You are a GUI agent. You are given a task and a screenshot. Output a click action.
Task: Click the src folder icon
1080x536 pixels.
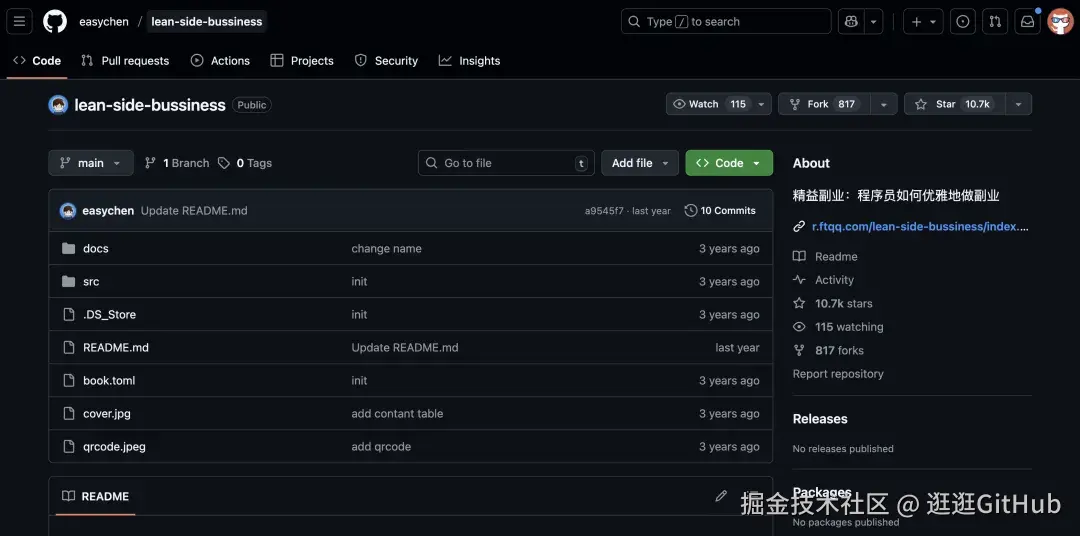click(68, 282)
